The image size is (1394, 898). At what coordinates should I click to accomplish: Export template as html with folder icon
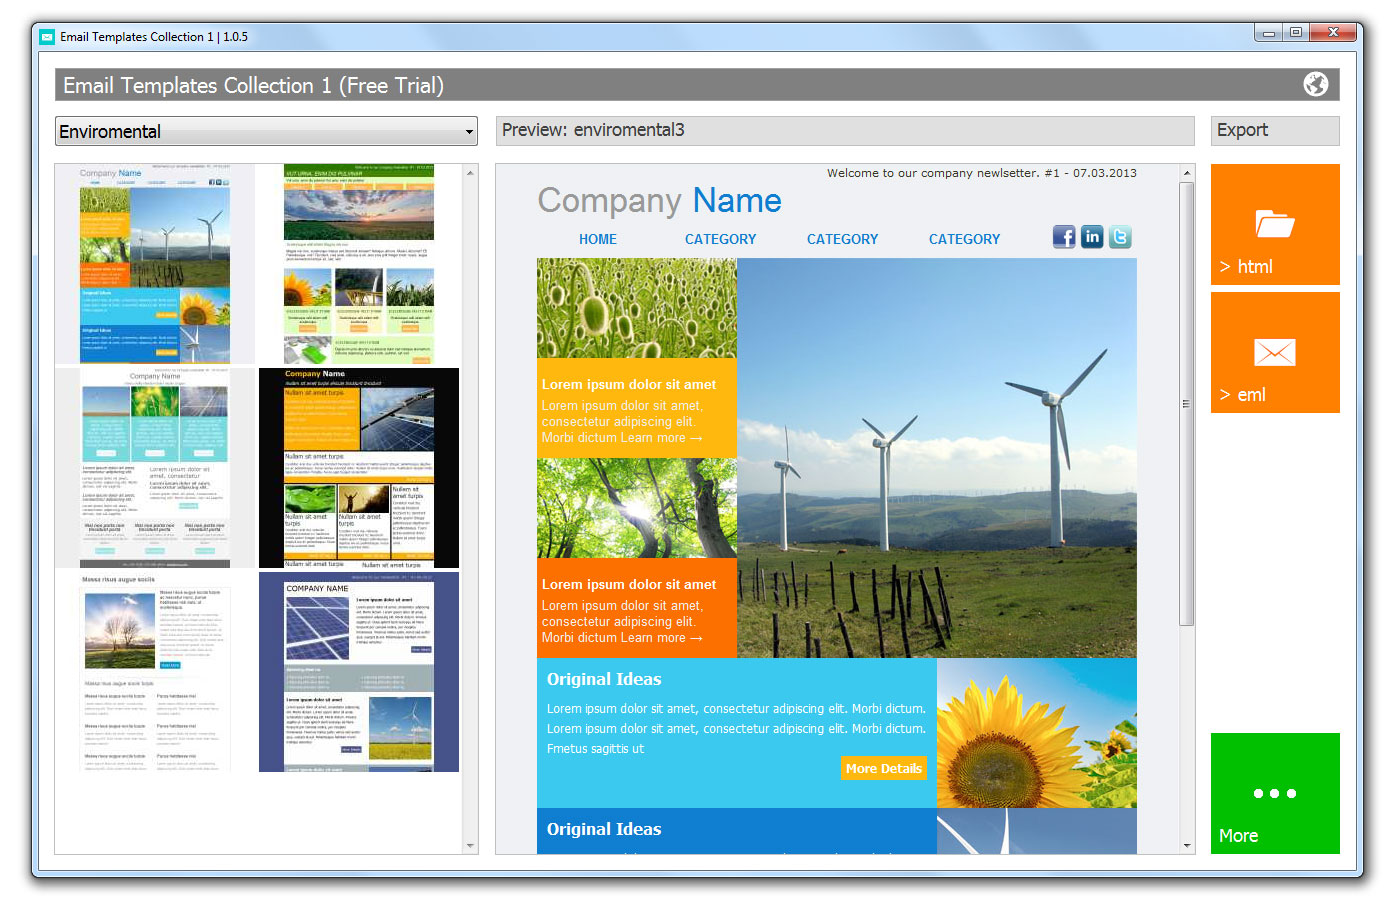coord(1274,225)
